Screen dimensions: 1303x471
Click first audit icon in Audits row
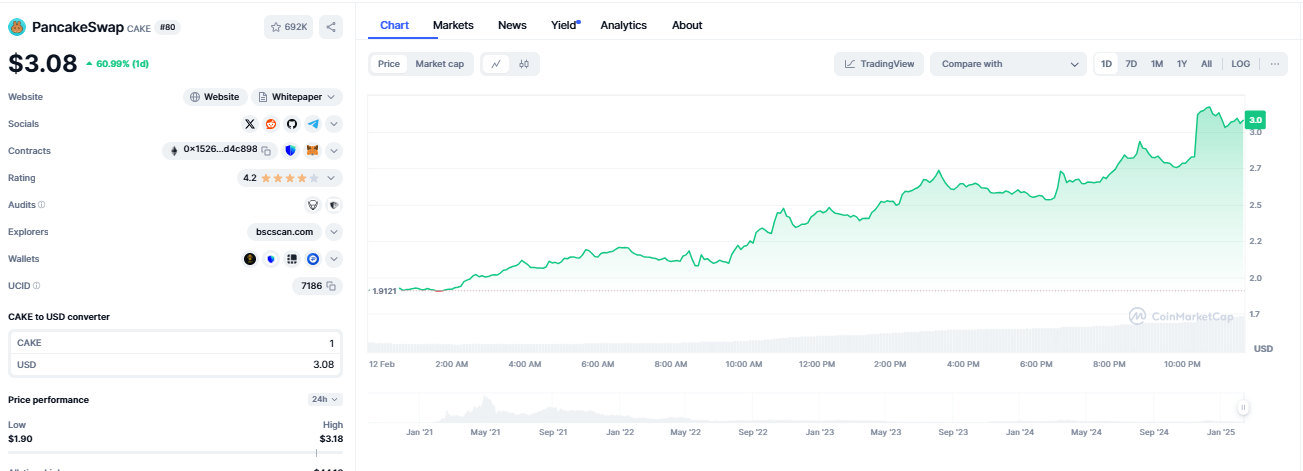[x=313, y=205]
